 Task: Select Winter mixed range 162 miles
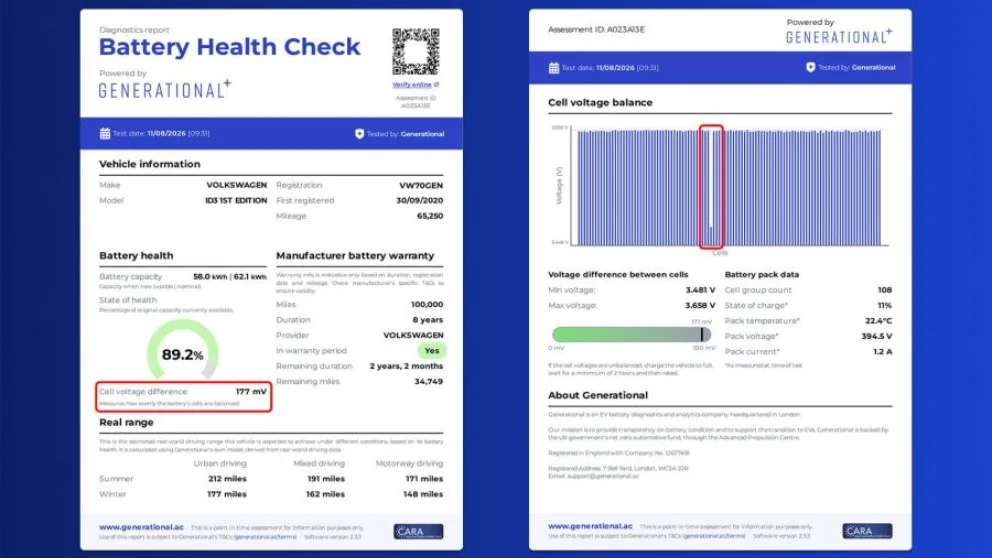click(326, 494)
